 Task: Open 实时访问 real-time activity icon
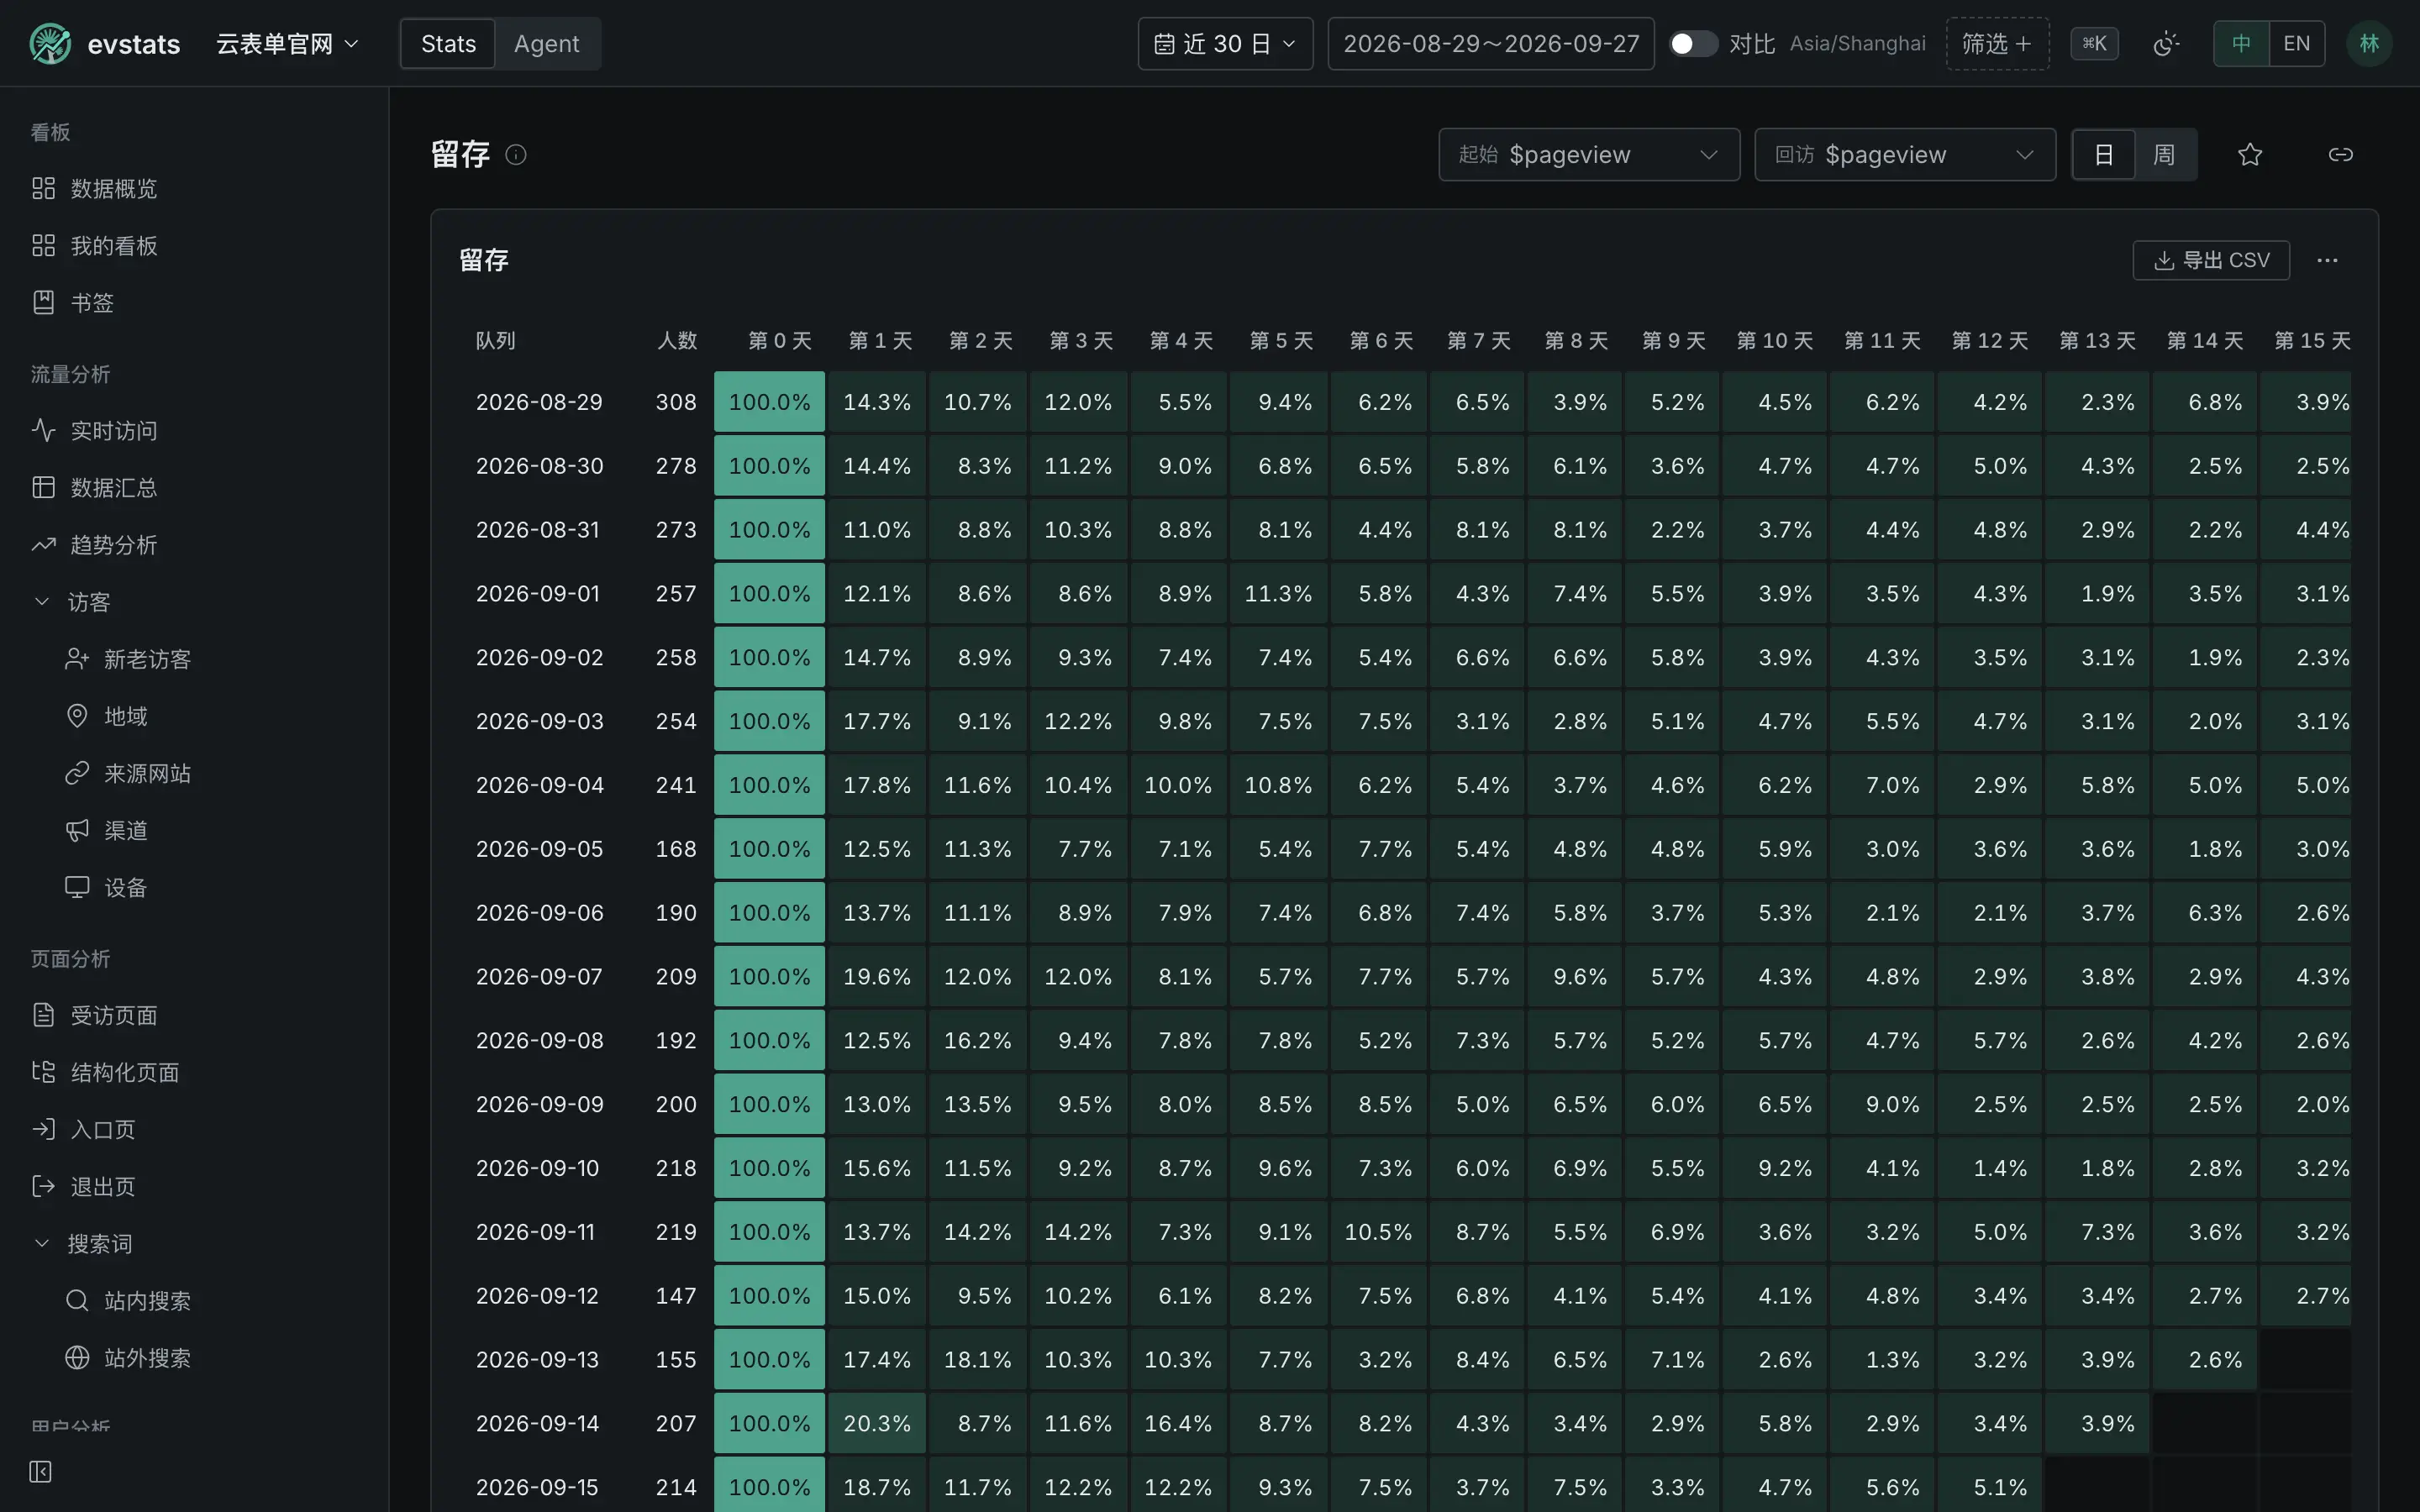coord(43,430)
